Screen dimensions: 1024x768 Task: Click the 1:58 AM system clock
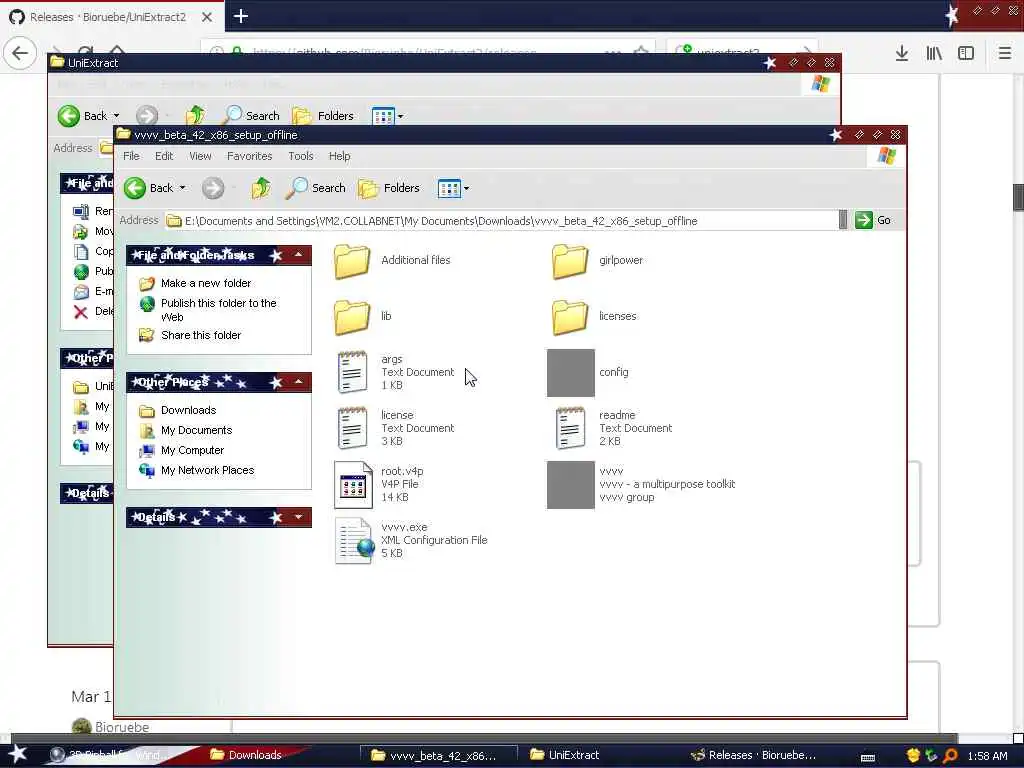987,756
